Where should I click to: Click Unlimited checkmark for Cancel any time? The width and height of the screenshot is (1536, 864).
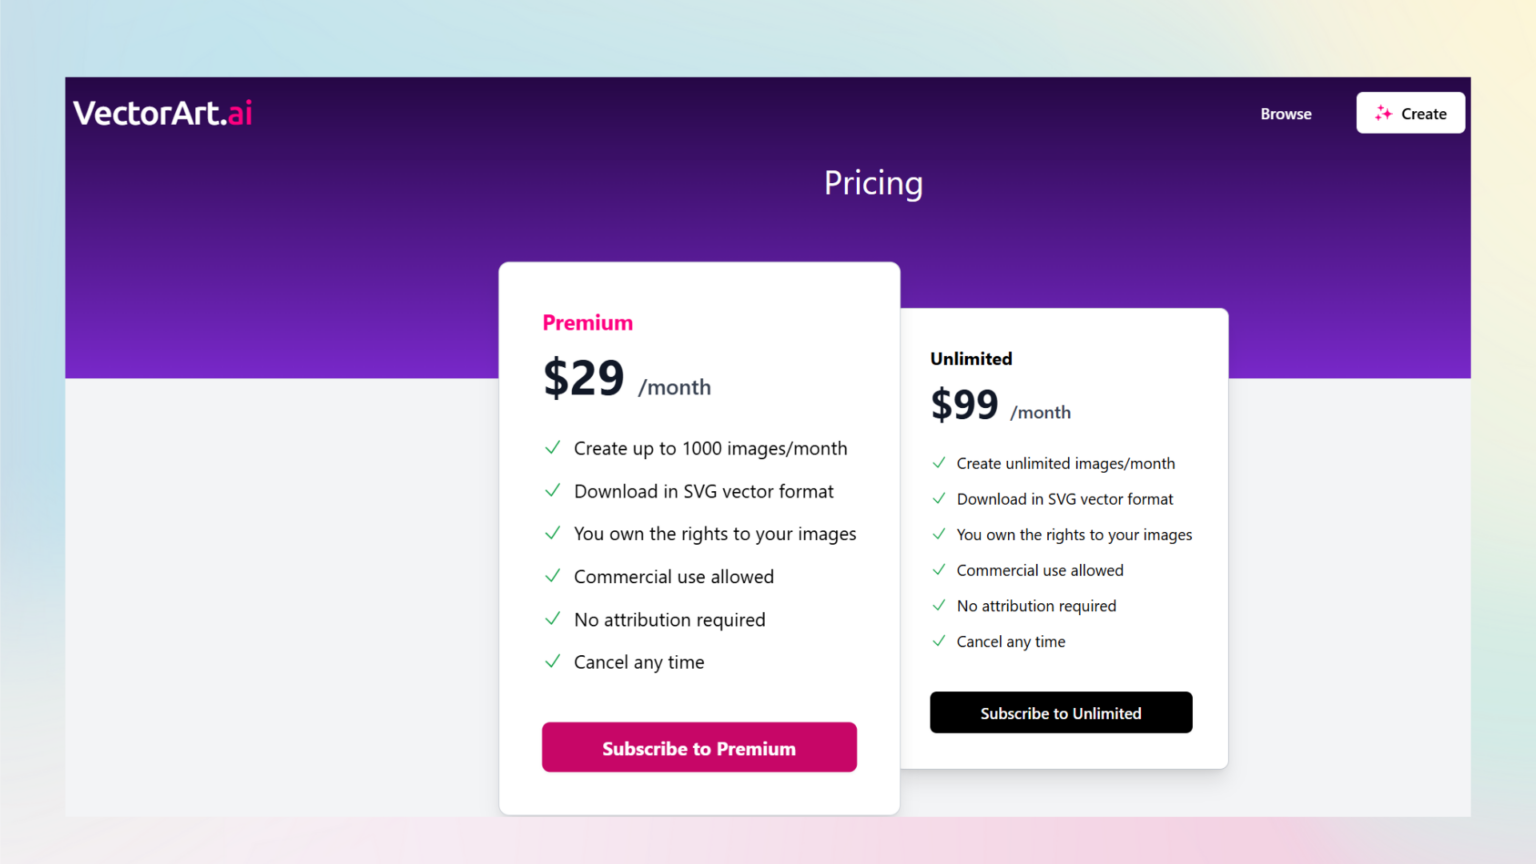939,641
